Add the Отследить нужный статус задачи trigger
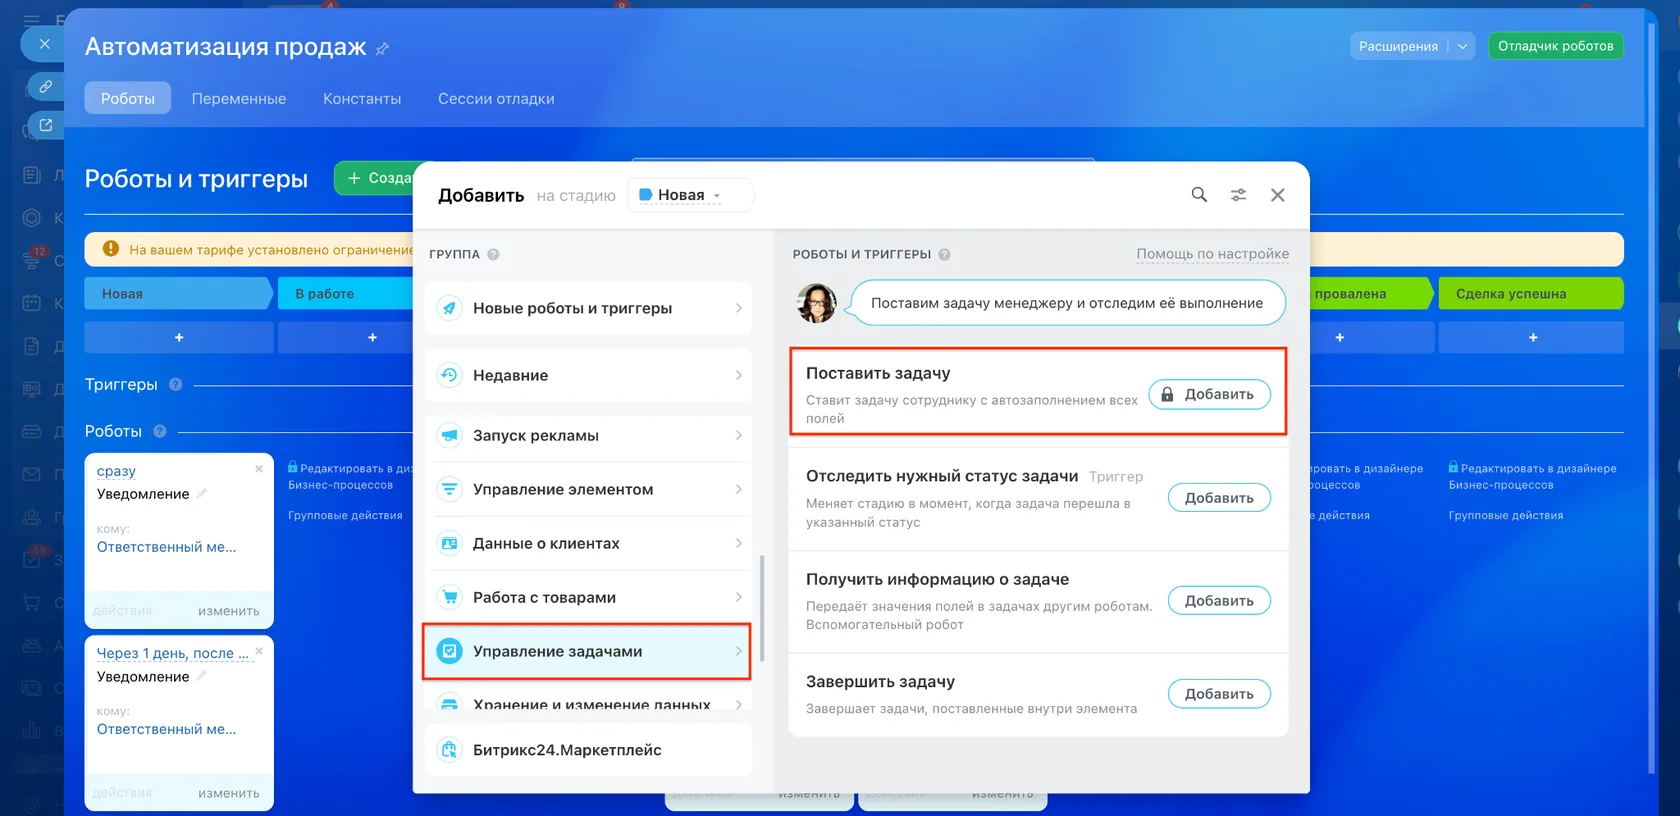Viewport: 1680px width, 816px height. 1219,498
